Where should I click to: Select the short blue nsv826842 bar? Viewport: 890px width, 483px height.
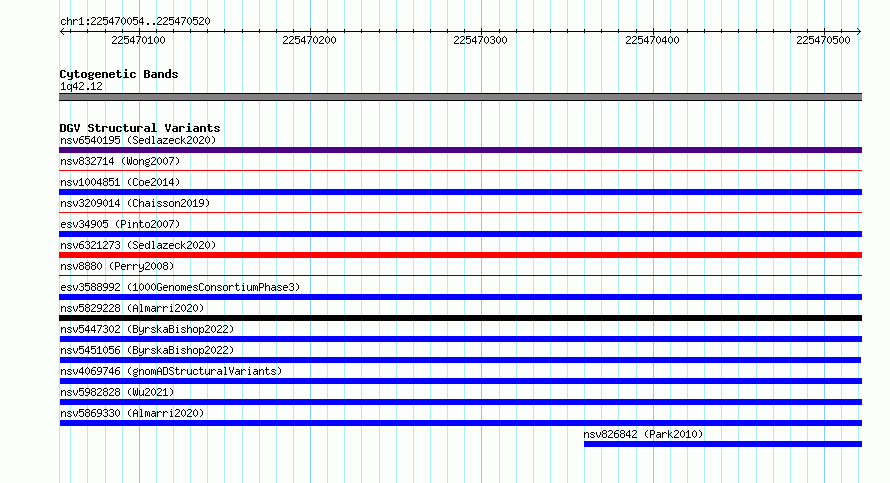(x=723, y=444)
